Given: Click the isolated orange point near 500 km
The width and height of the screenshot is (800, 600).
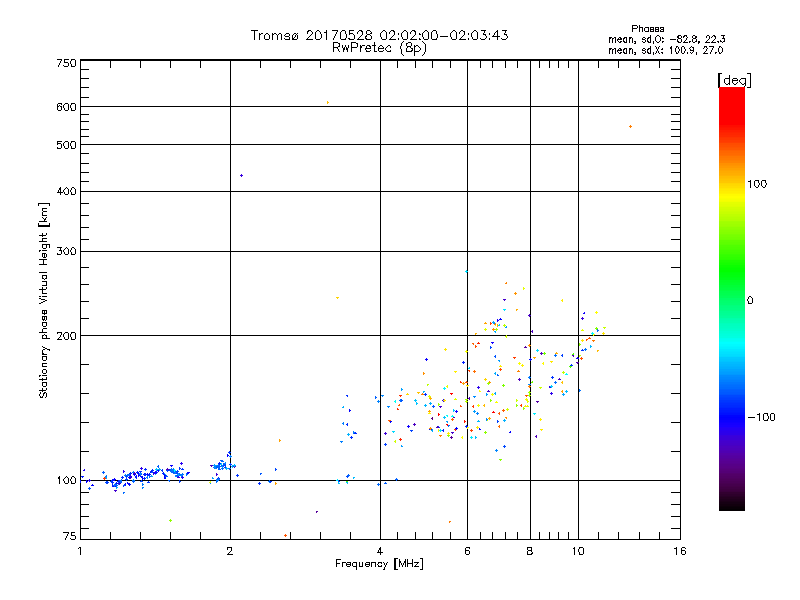Looking at the screenshot, I should pyautogui.click(x=631, y=127).
